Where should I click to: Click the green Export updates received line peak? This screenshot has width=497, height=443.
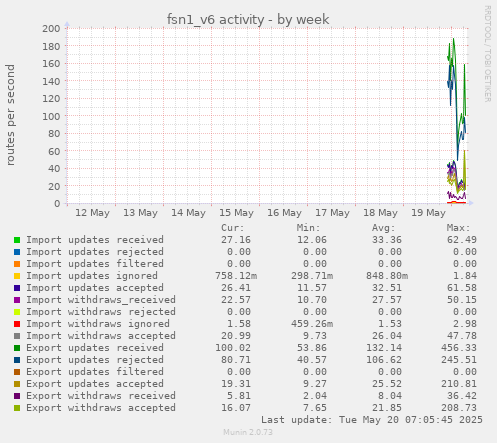tap(453, 39)
